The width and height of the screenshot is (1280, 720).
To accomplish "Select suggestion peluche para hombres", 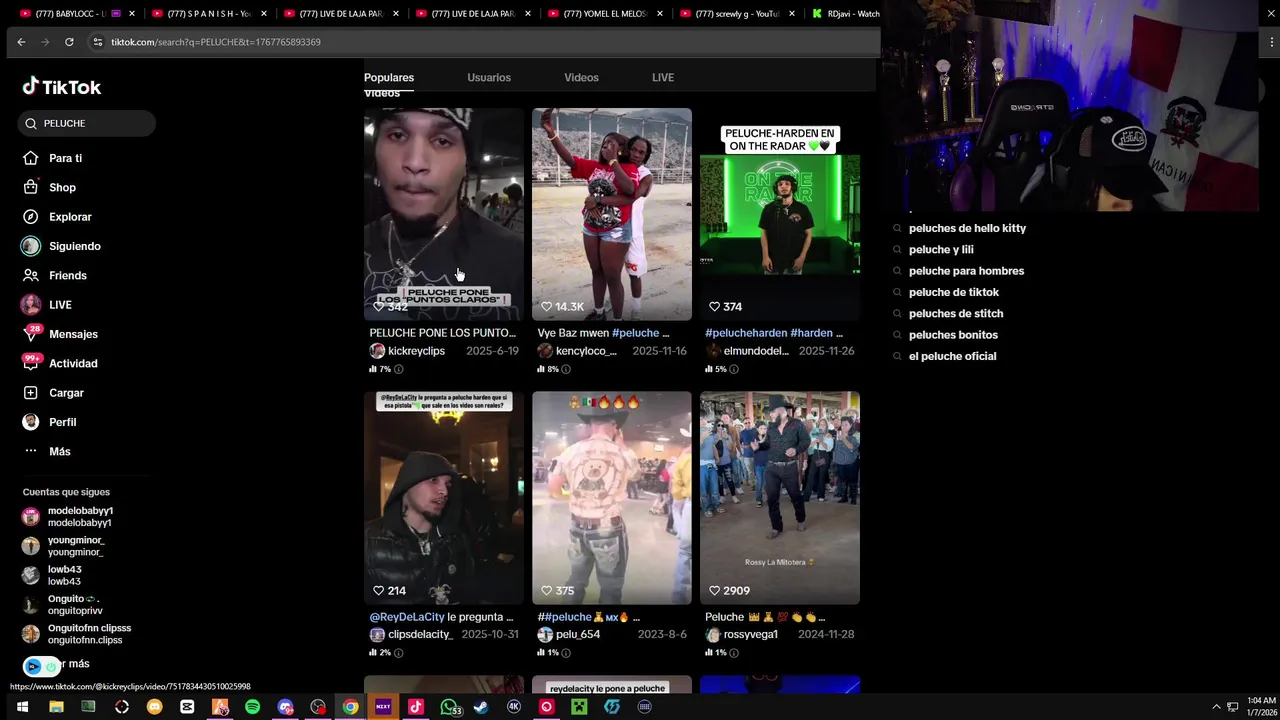I will click(x=966, y=271).
